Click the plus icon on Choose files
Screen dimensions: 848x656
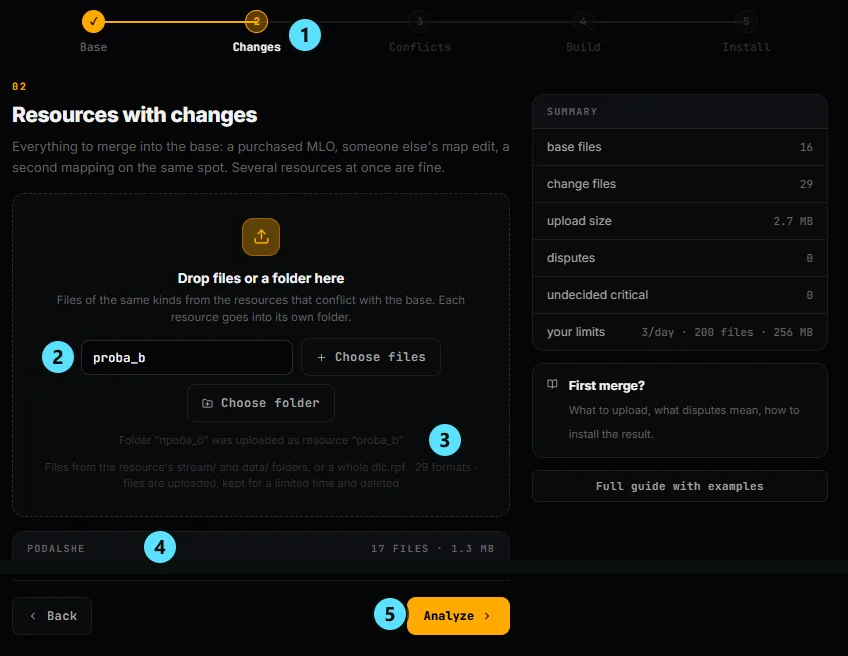321,357
